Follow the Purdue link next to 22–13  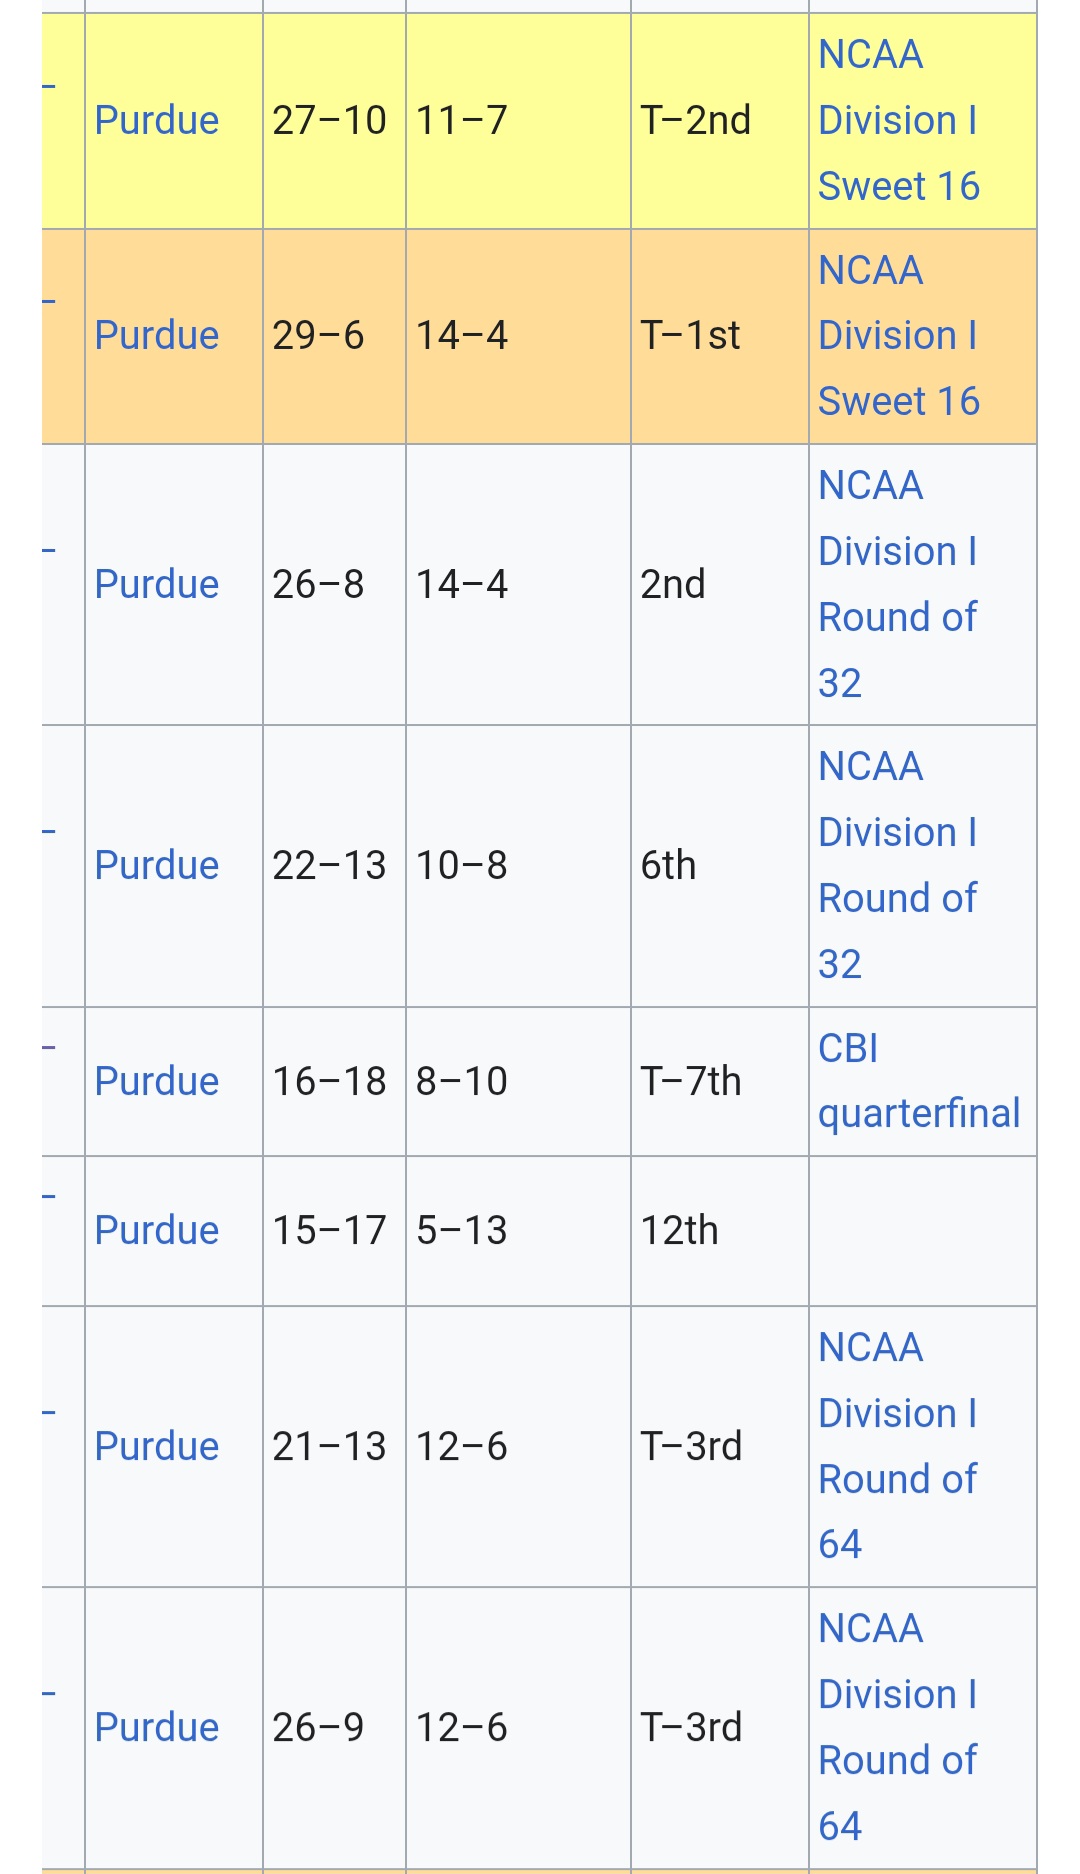[x=157, y=866]
